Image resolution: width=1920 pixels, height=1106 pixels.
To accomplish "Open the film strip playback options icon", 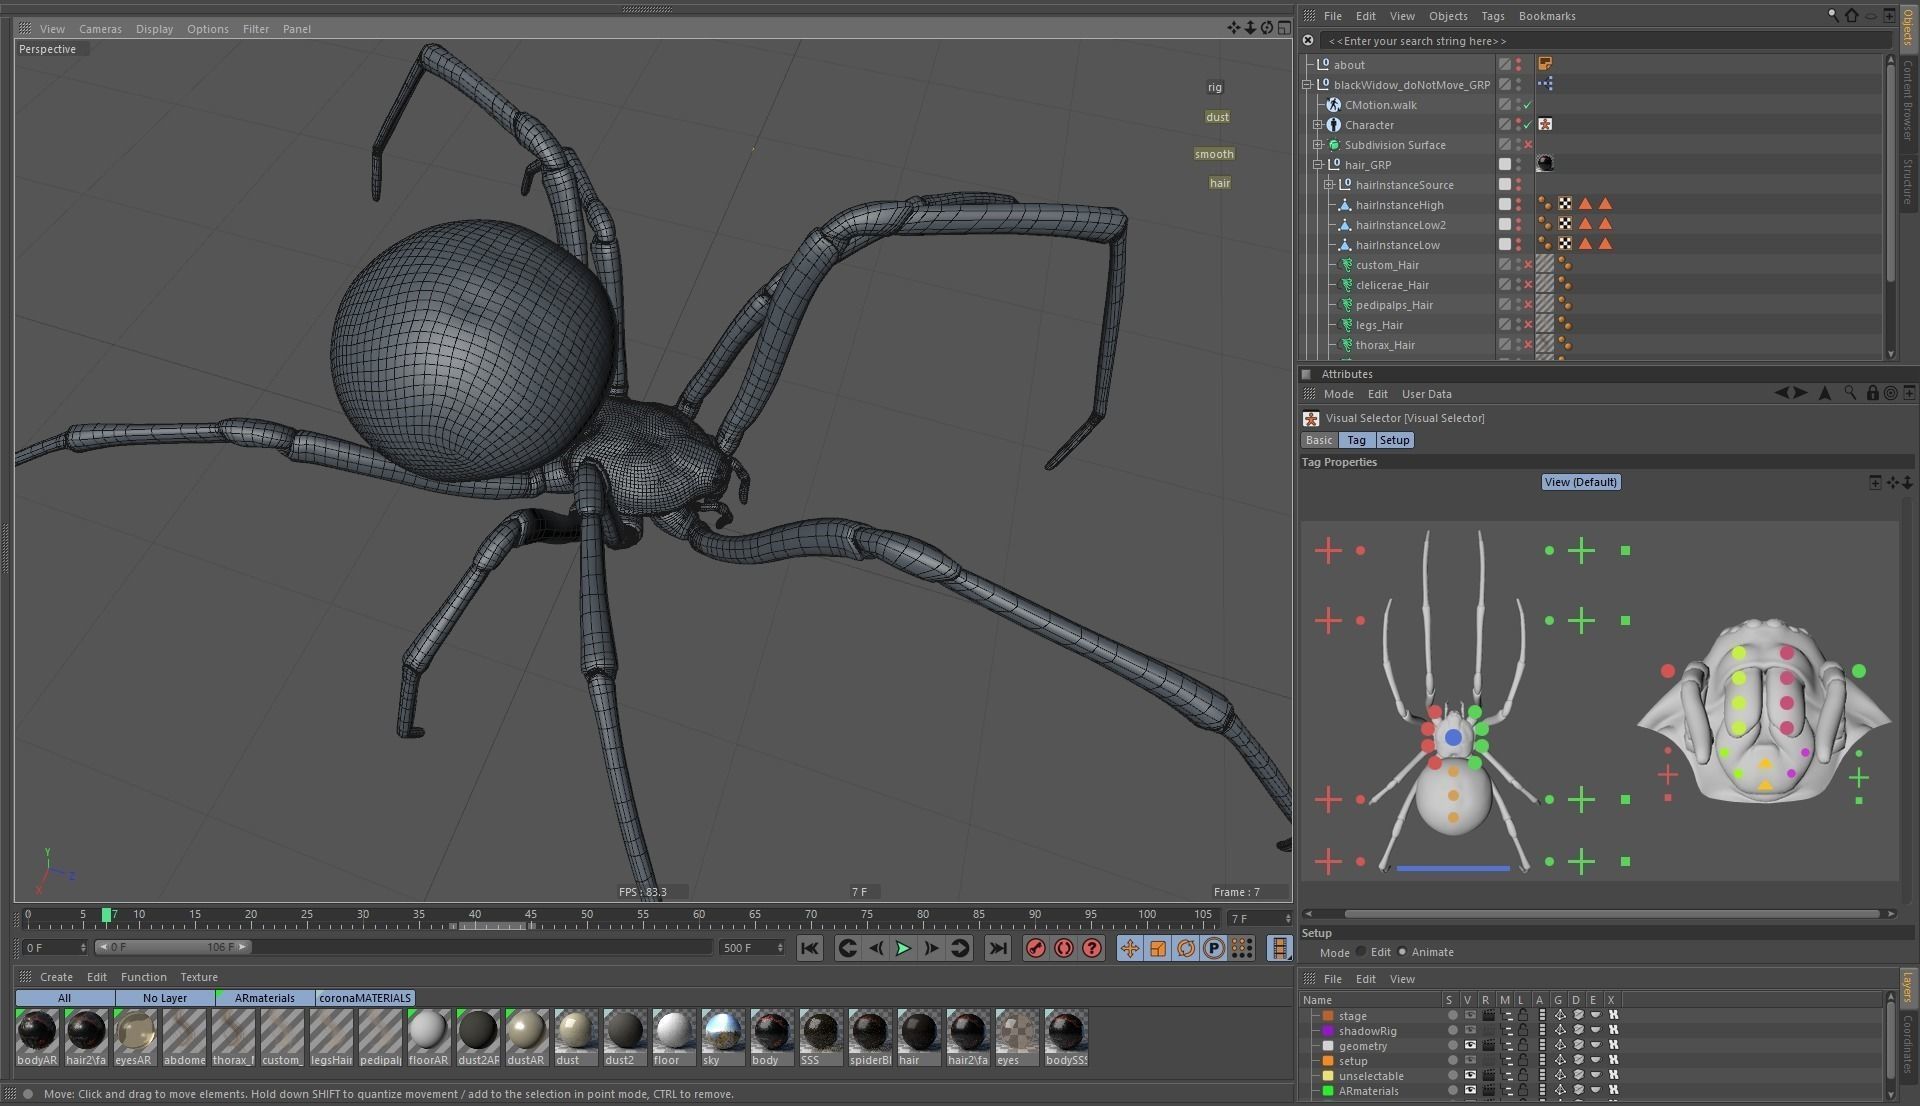I will pyautogui.click(x=1279, y=948).
